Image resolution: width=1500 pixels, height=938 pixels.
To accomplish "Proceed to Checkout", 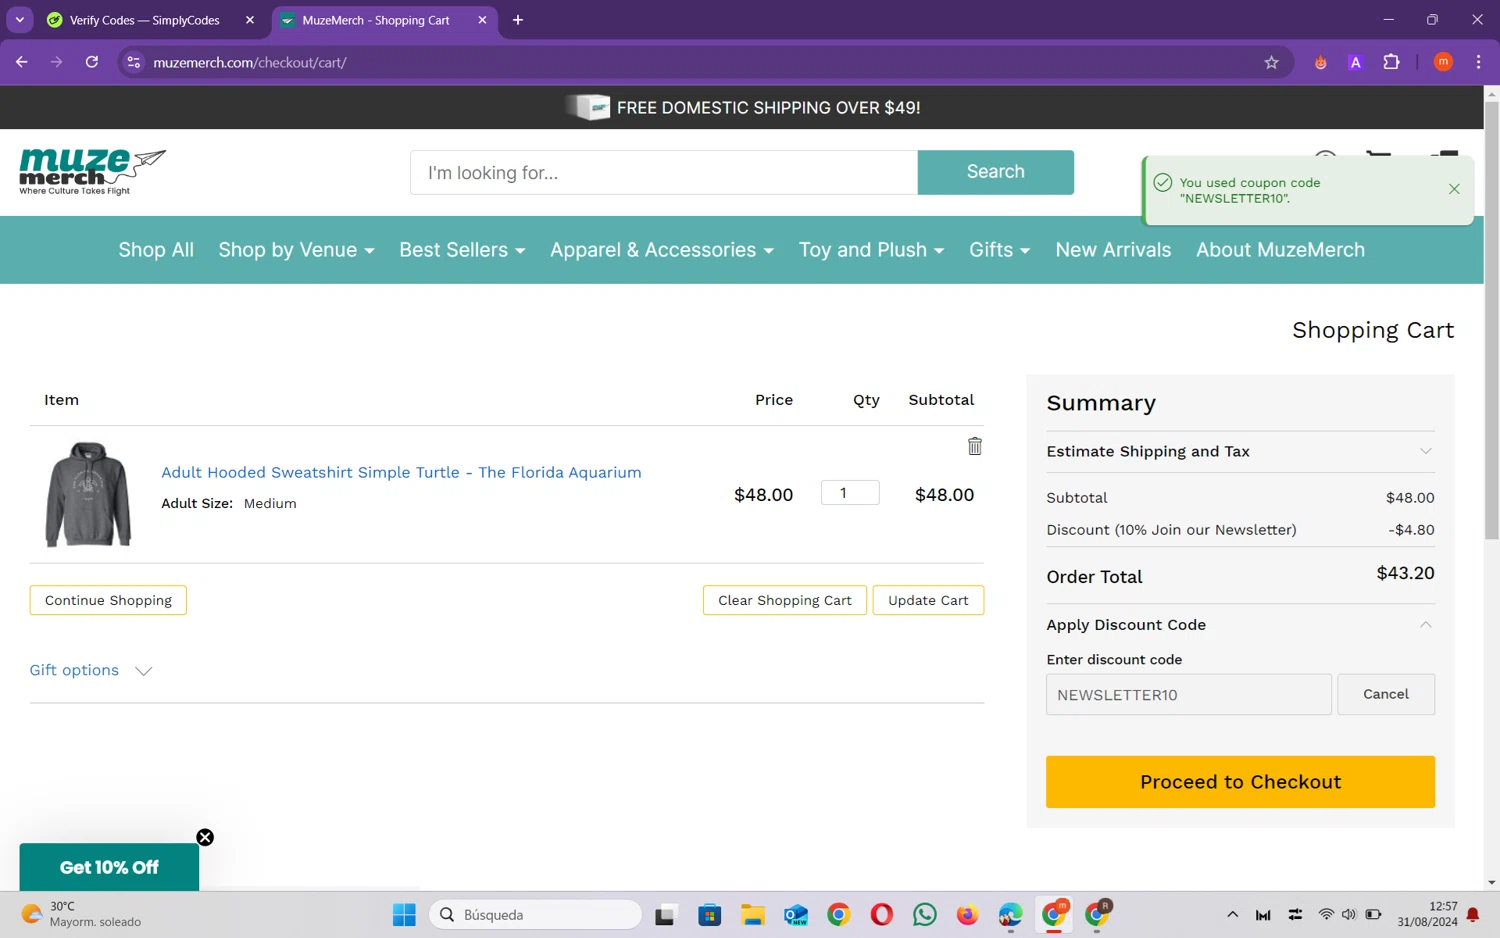I will pos(1240,782).
